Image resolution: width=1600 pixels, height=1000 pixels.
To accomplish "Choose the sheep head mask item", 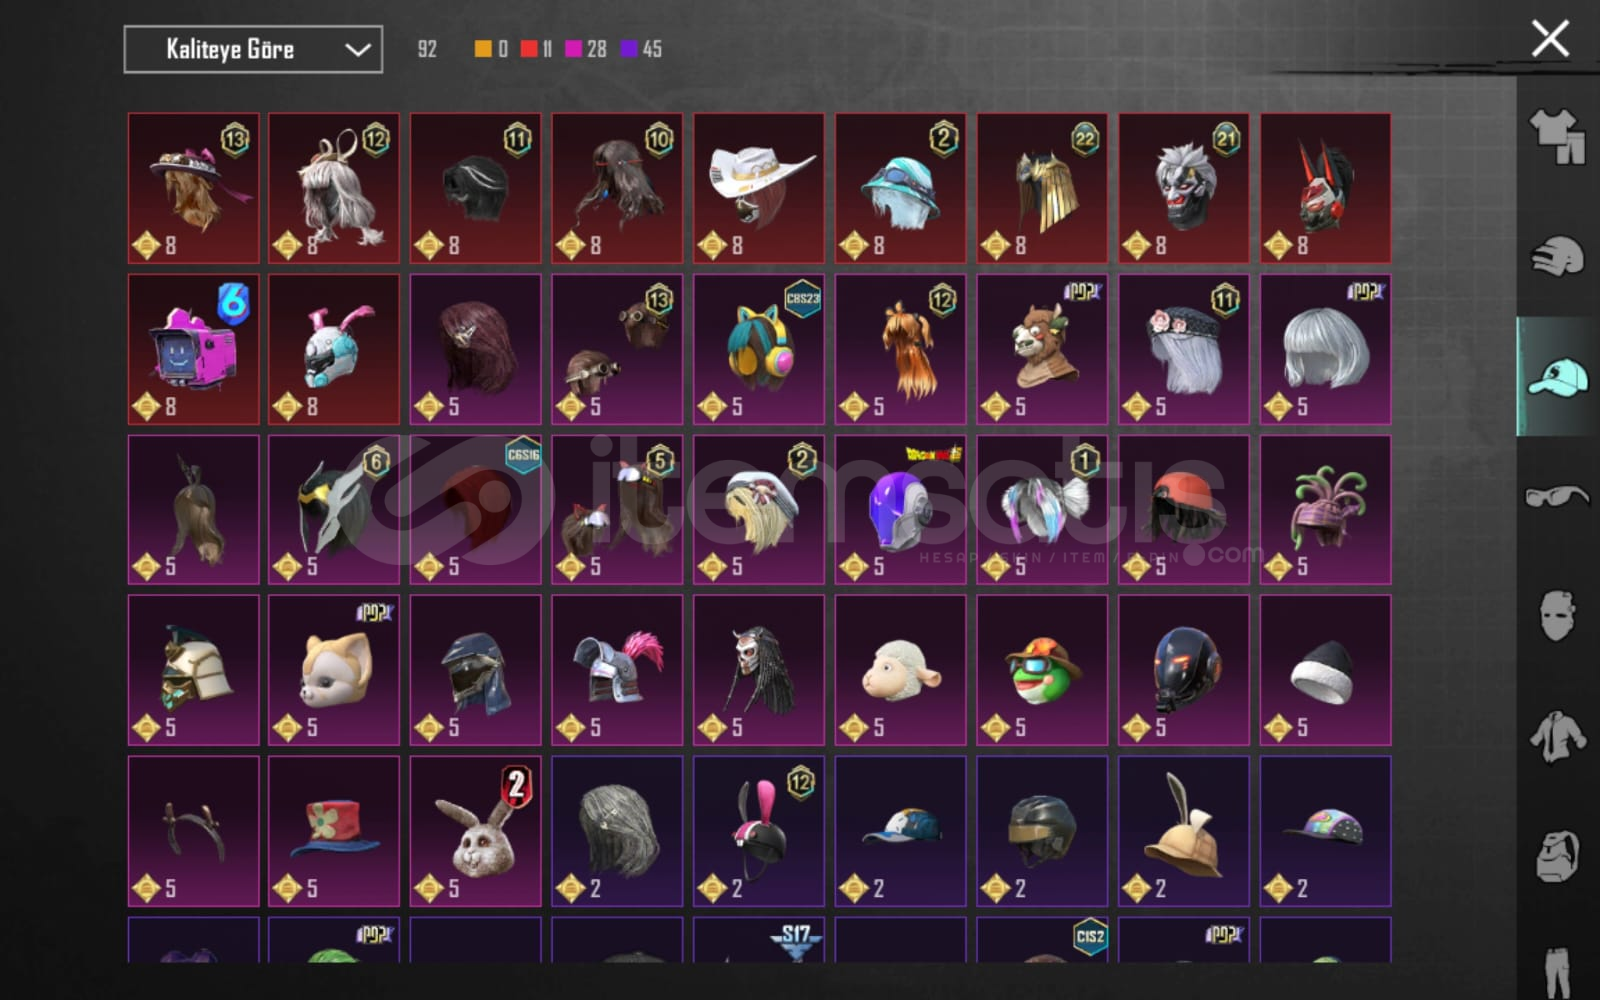I will click(901, 670).
